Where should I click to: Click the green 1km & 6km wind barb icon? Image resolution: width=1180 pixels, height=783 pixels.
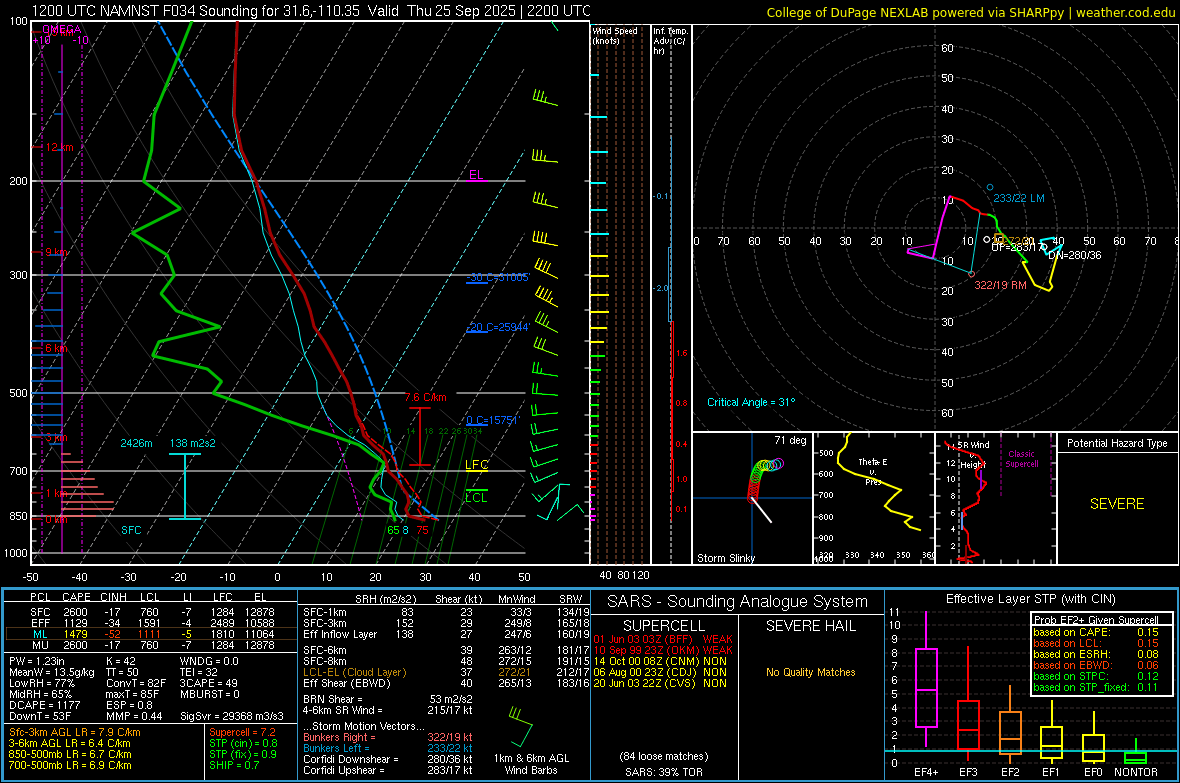click(519, 727)
